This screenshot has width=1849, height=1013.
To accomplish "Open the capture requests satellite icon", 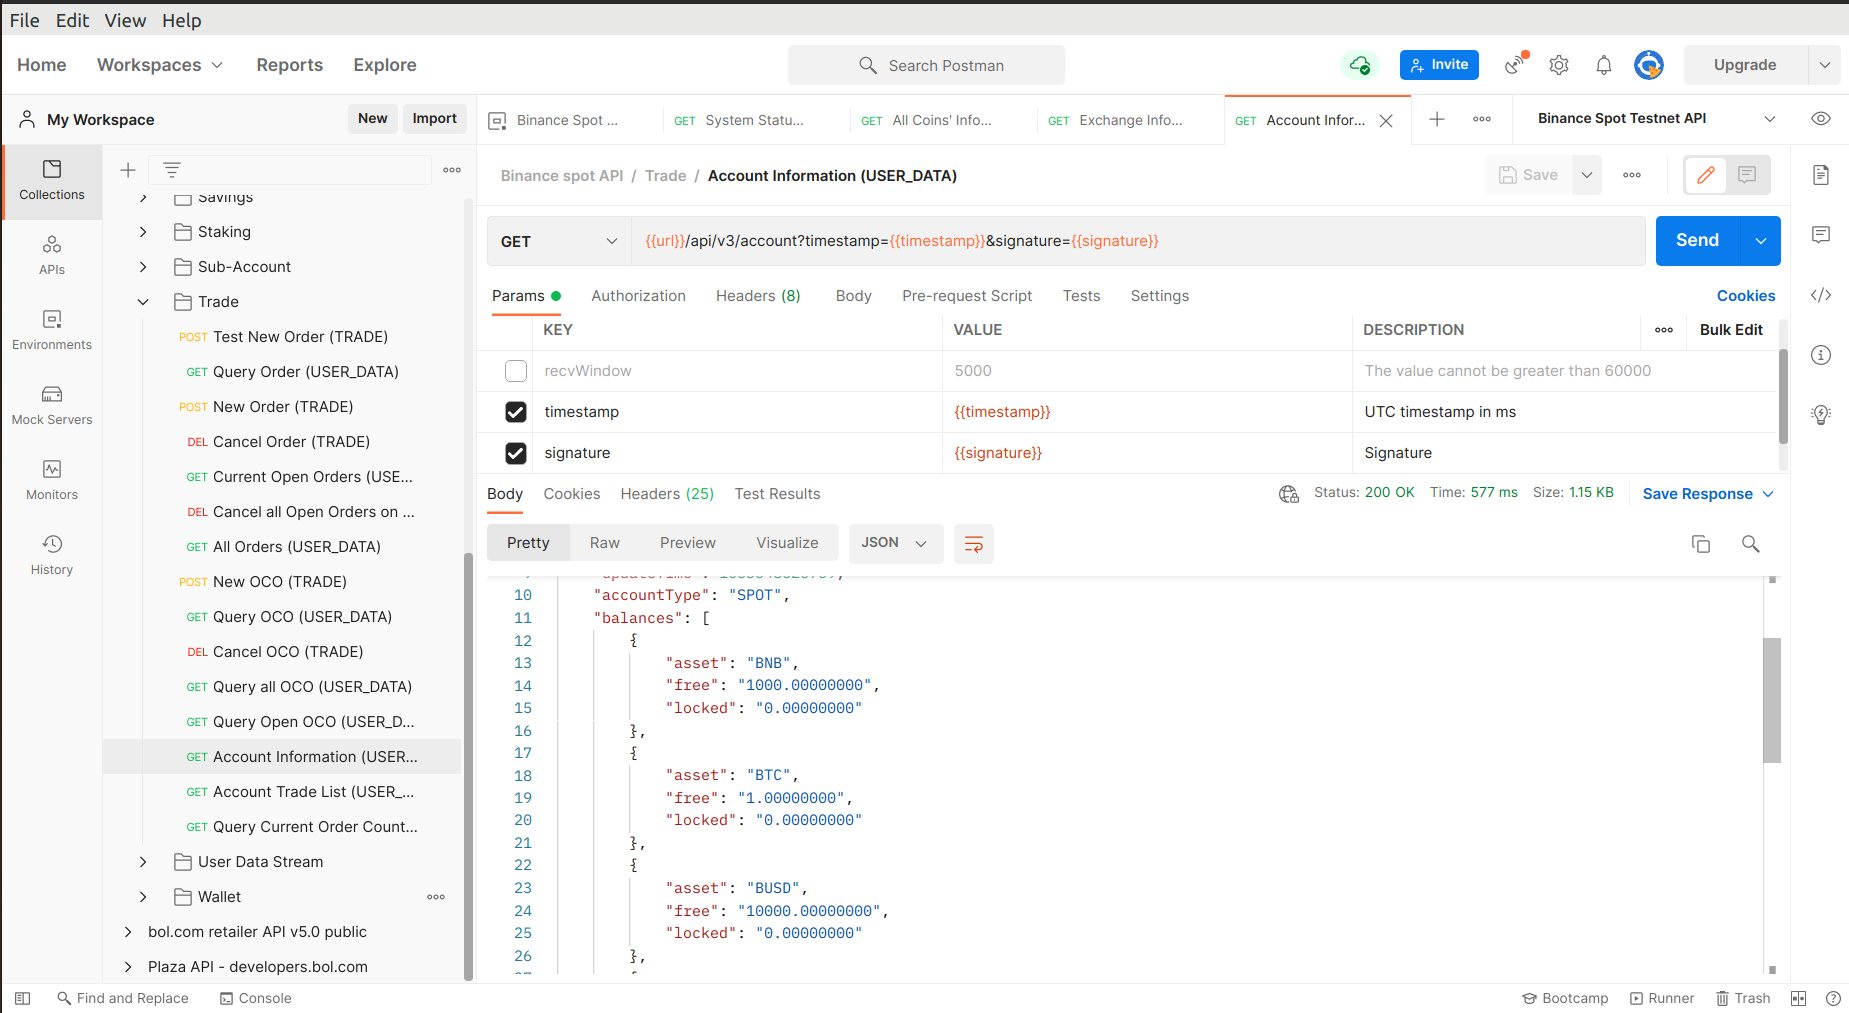I will (x=1516, y=65).
